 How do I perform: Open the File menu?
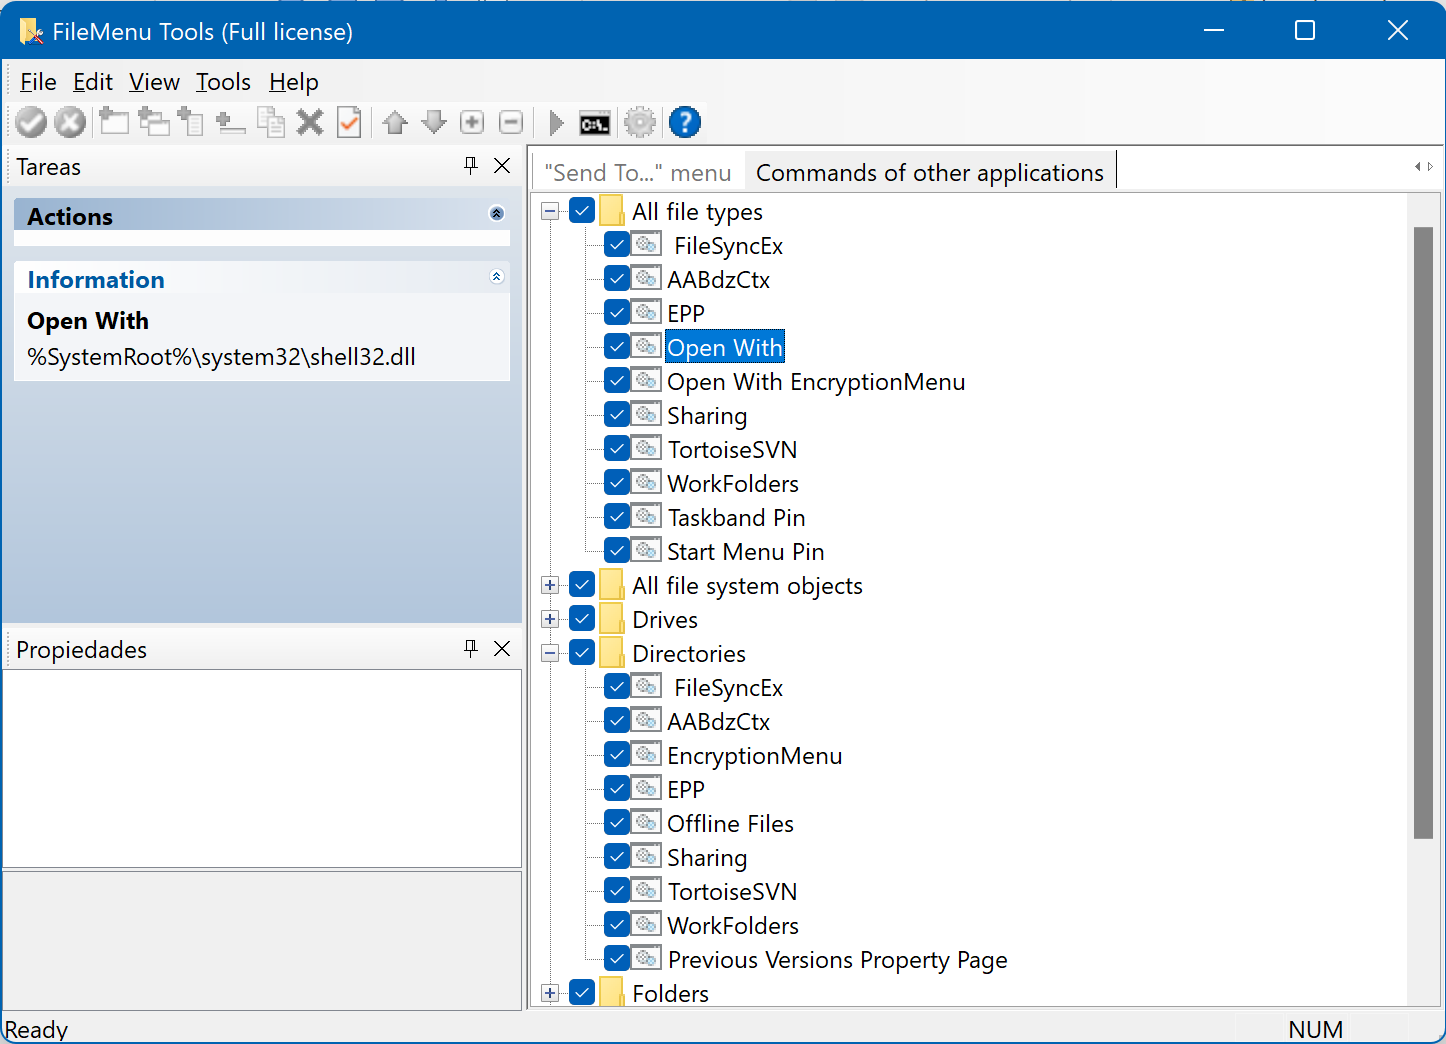click(x=38, y=82)
